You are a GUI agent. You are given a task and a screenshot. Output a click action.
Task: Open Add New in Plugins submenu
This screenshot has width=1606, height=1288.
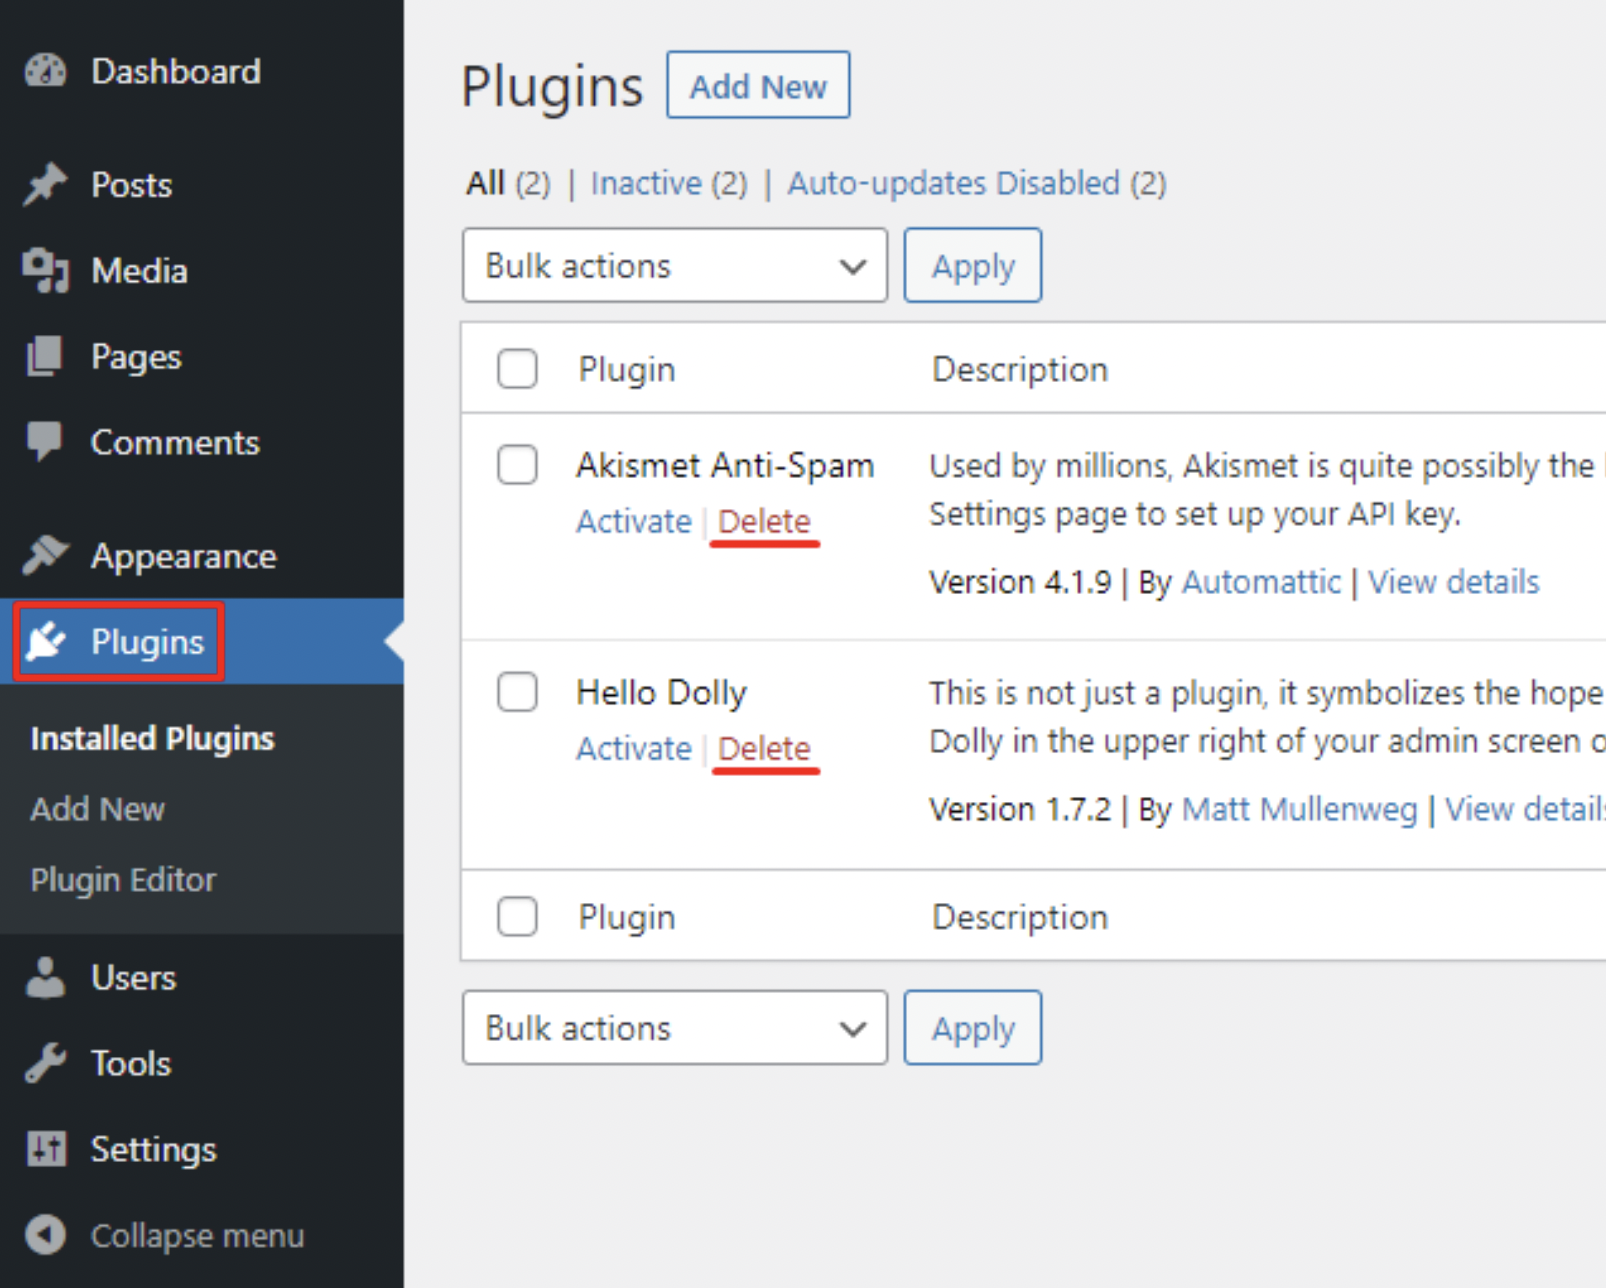97,808
